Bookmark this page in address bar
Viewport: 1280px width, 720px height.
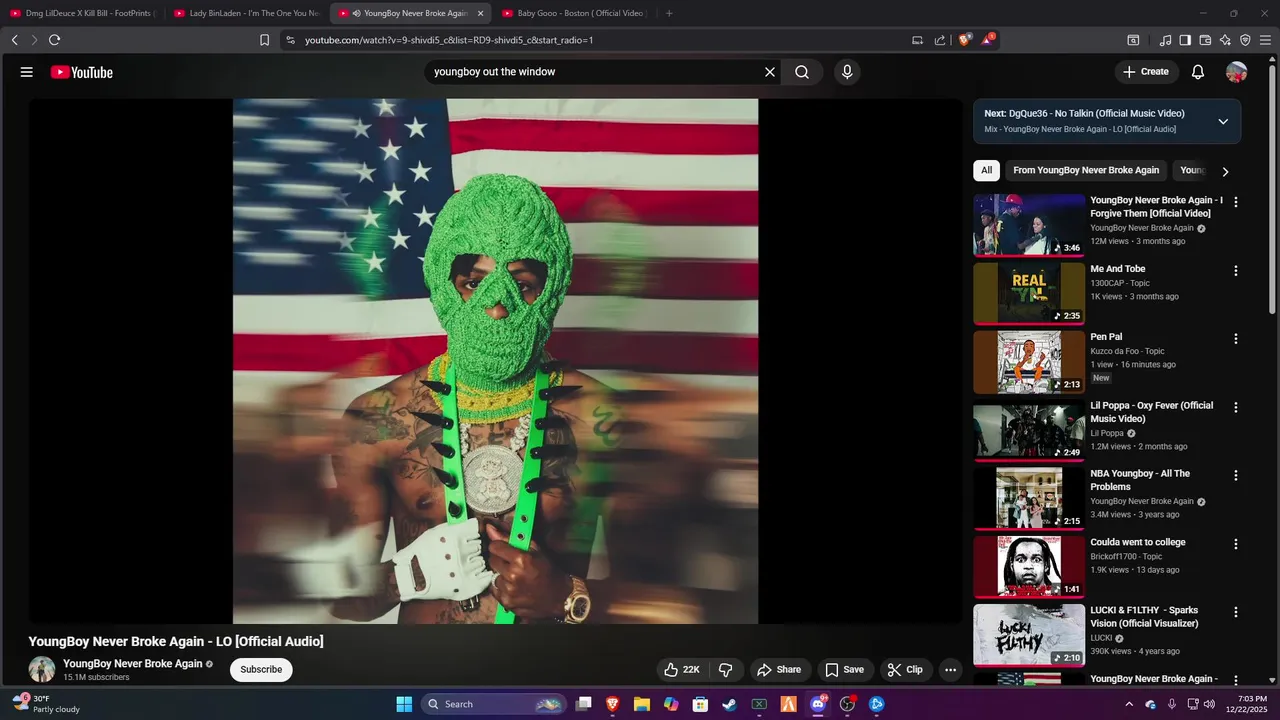[x=264, y=40]
